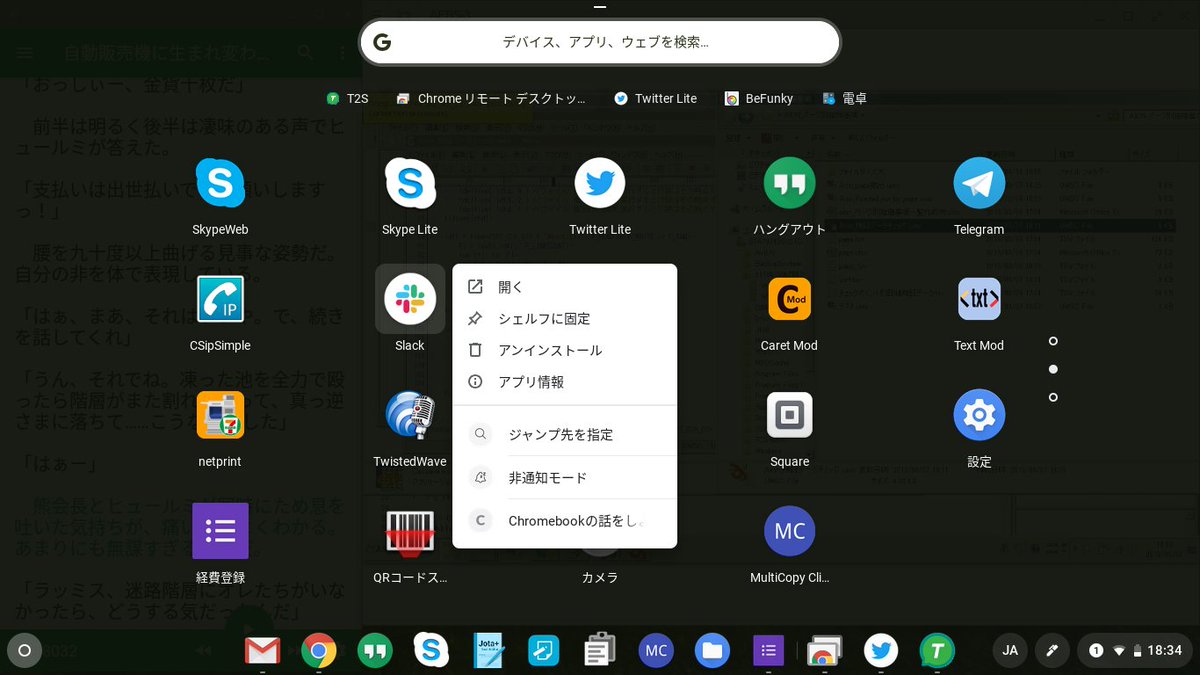Open green T app in shelf
This screenshot has height=675, width=1200.
[937, 651]
